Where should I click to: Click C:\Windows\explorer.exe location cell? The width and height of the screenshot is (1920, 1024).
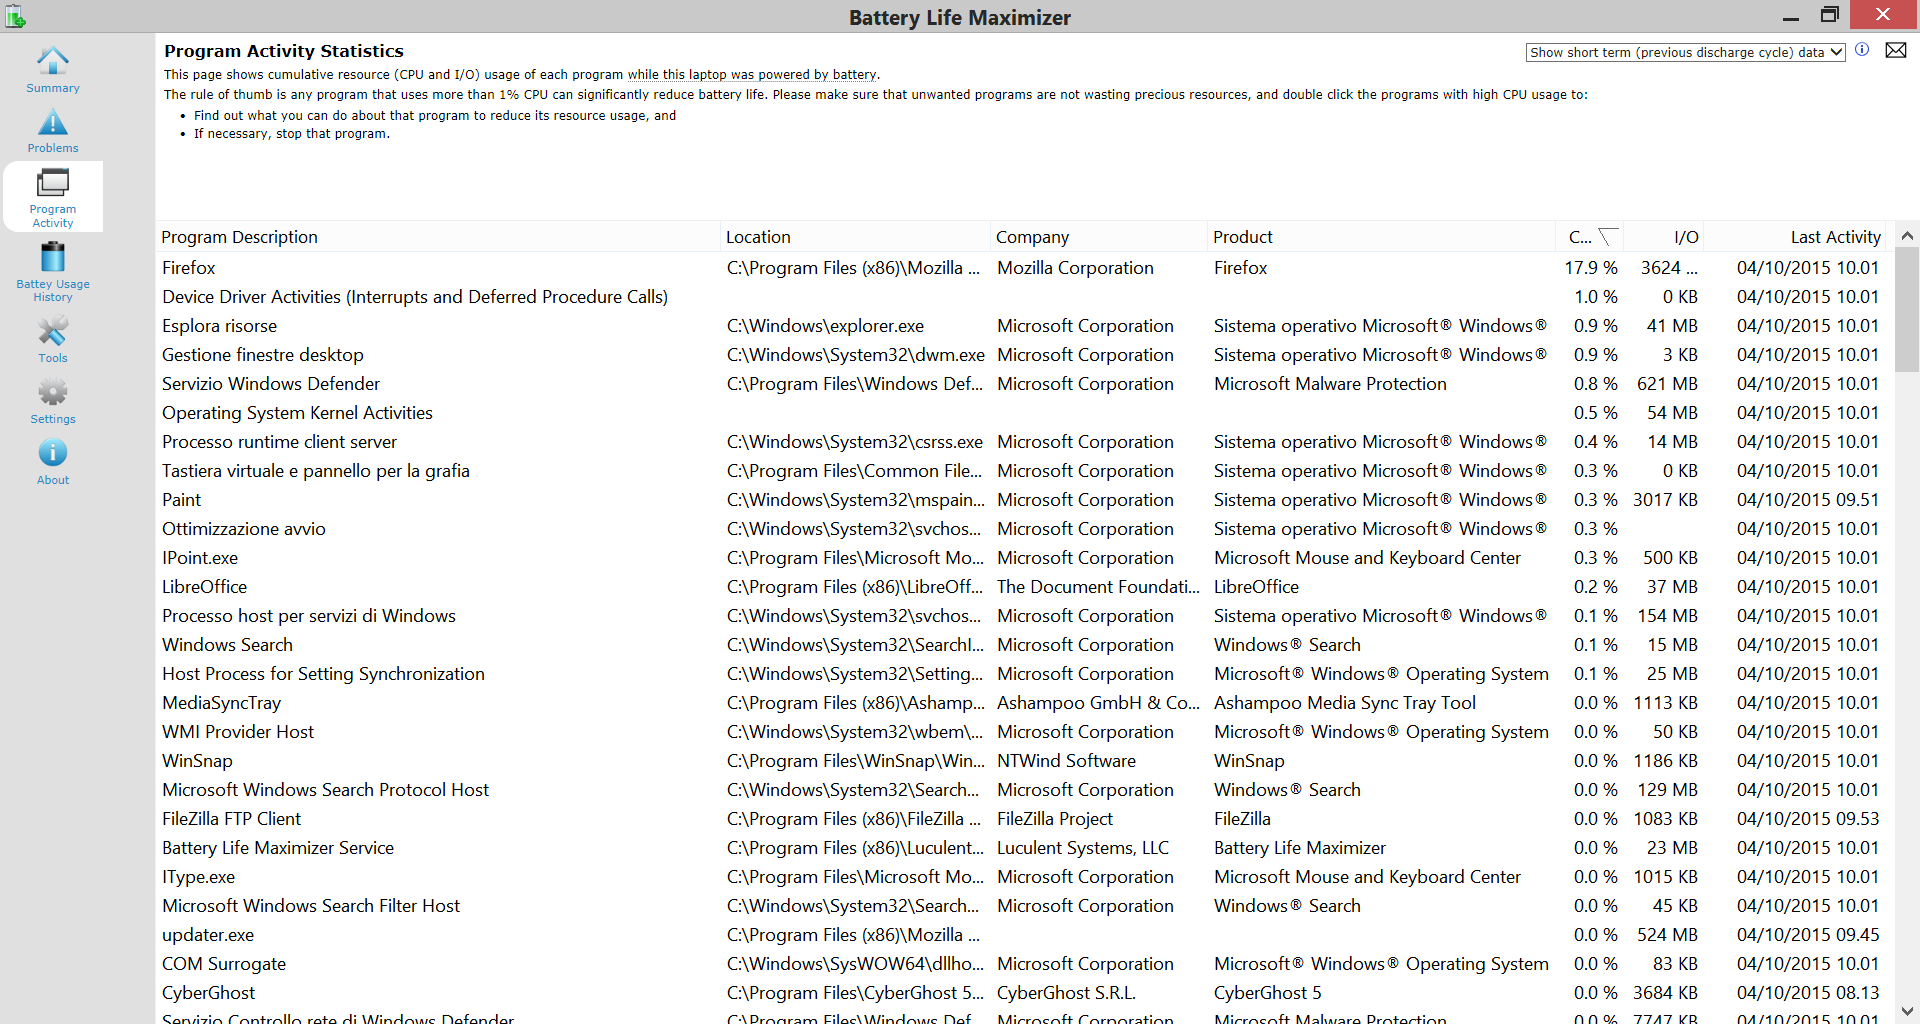click(x=825, y=326)
